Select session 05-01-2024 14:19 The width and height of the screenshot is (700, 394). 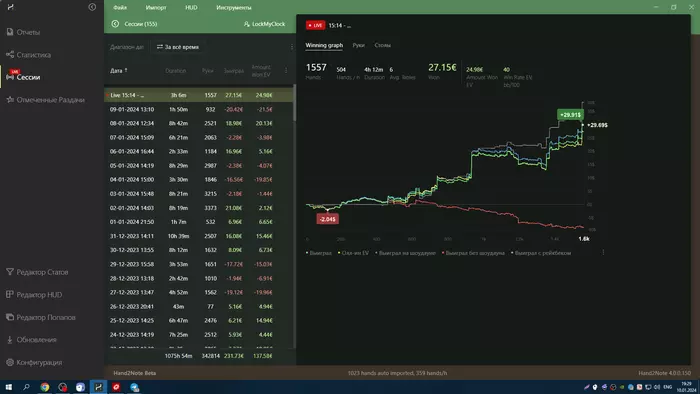tap(199, 166)
